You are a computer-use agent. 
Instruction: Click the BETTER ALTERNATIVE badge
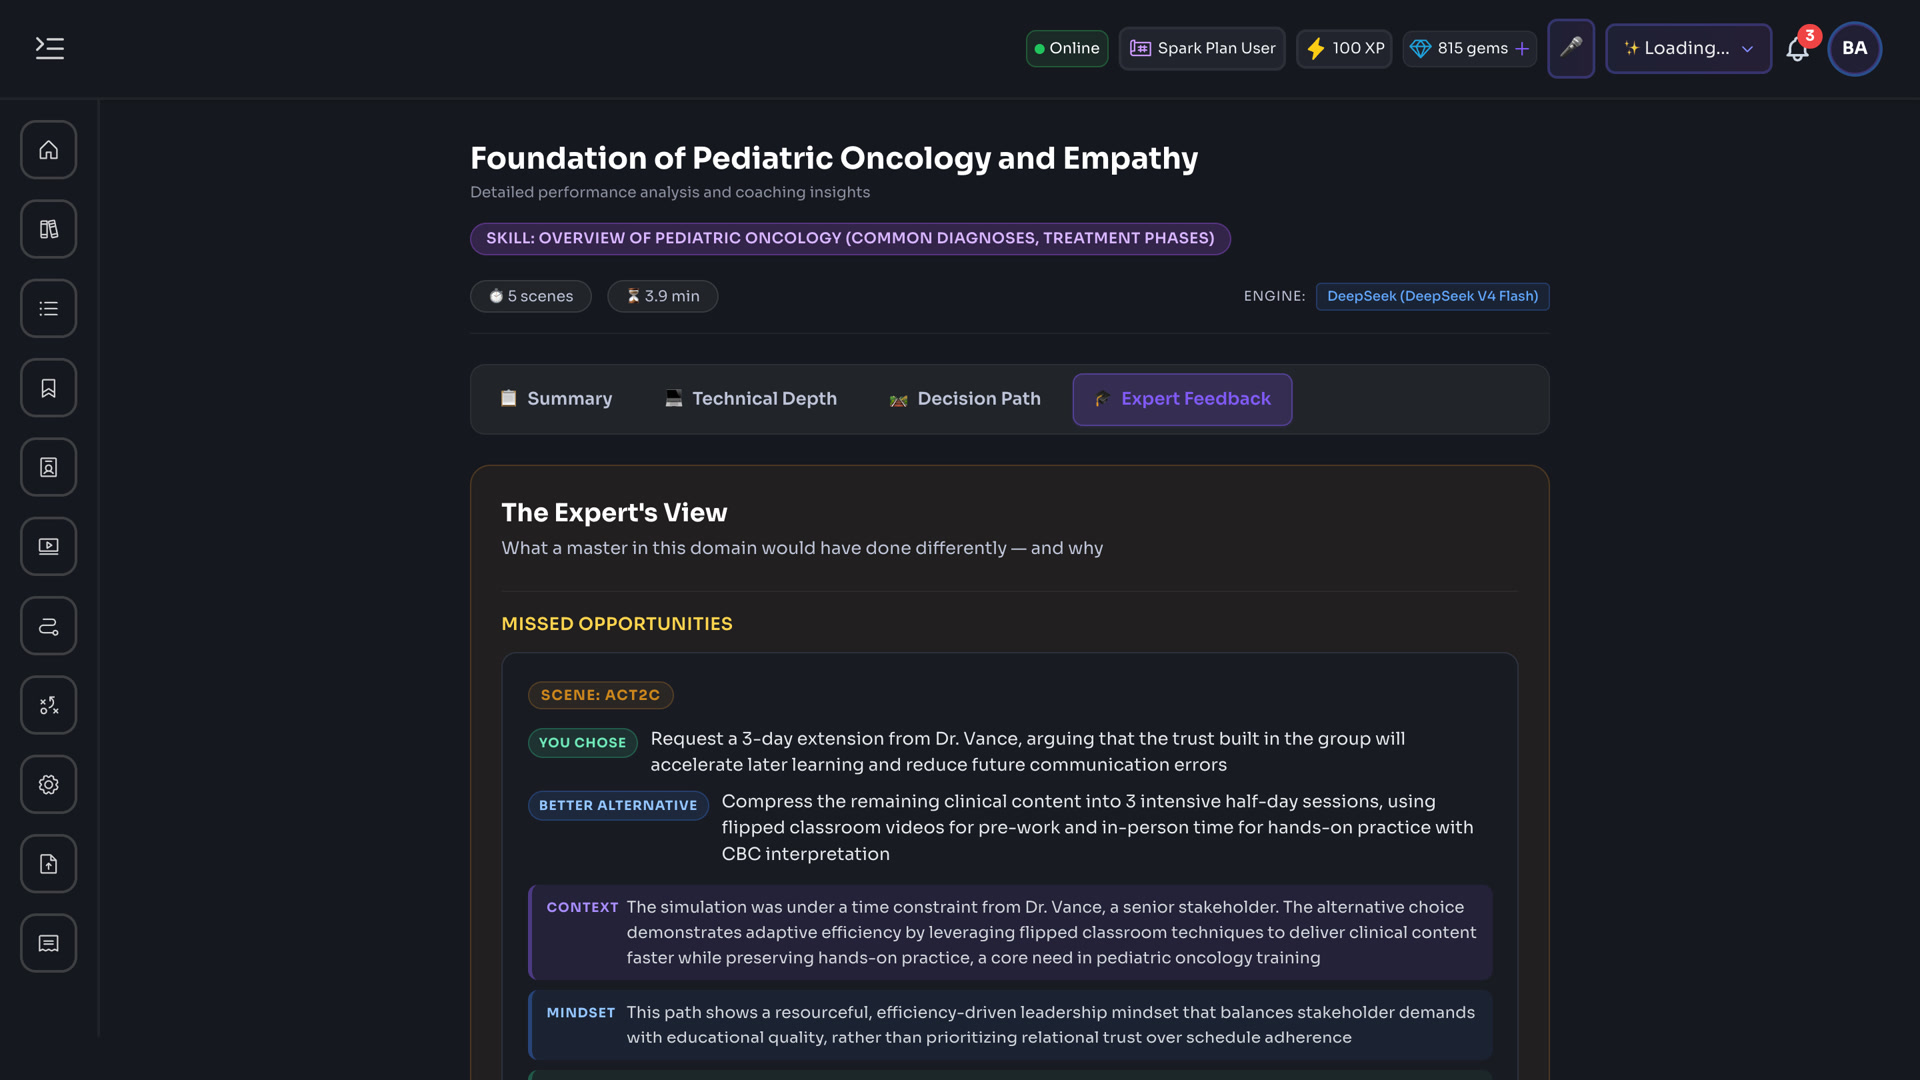[618, 805]
